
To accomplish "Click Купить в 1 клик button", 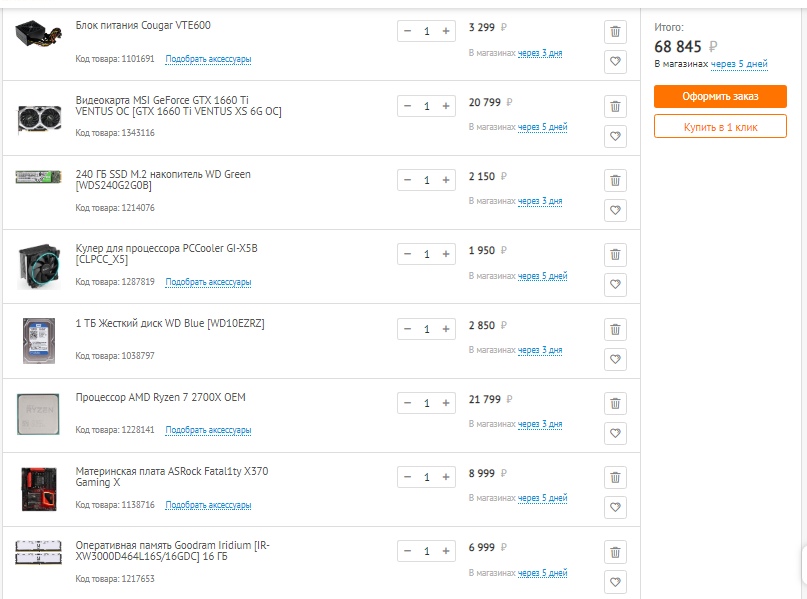I will click(720, 127).
